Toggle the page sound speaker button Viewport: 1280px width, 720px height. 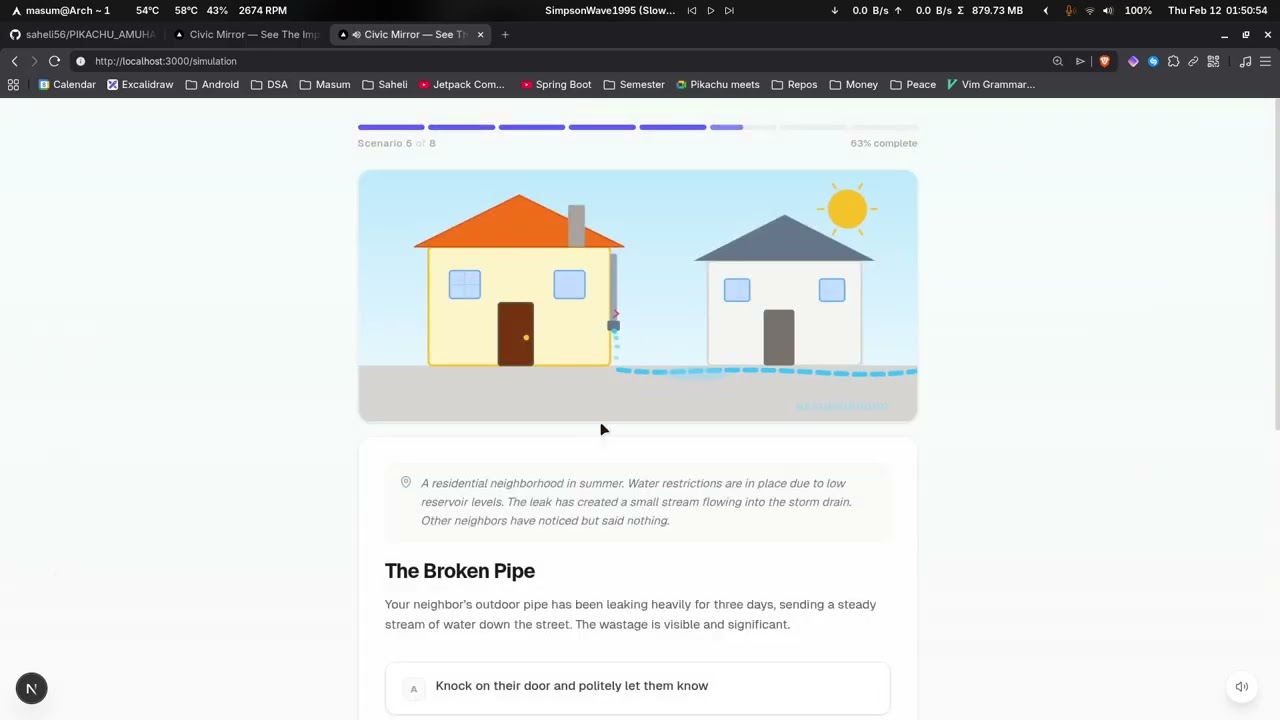click(1242, 687)
